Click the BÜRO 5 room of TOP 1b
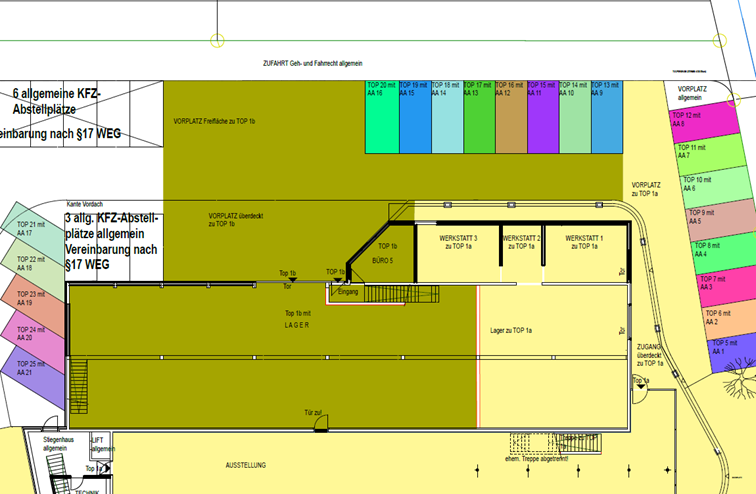Screen dimensions: 756x494 coord(386,256)
